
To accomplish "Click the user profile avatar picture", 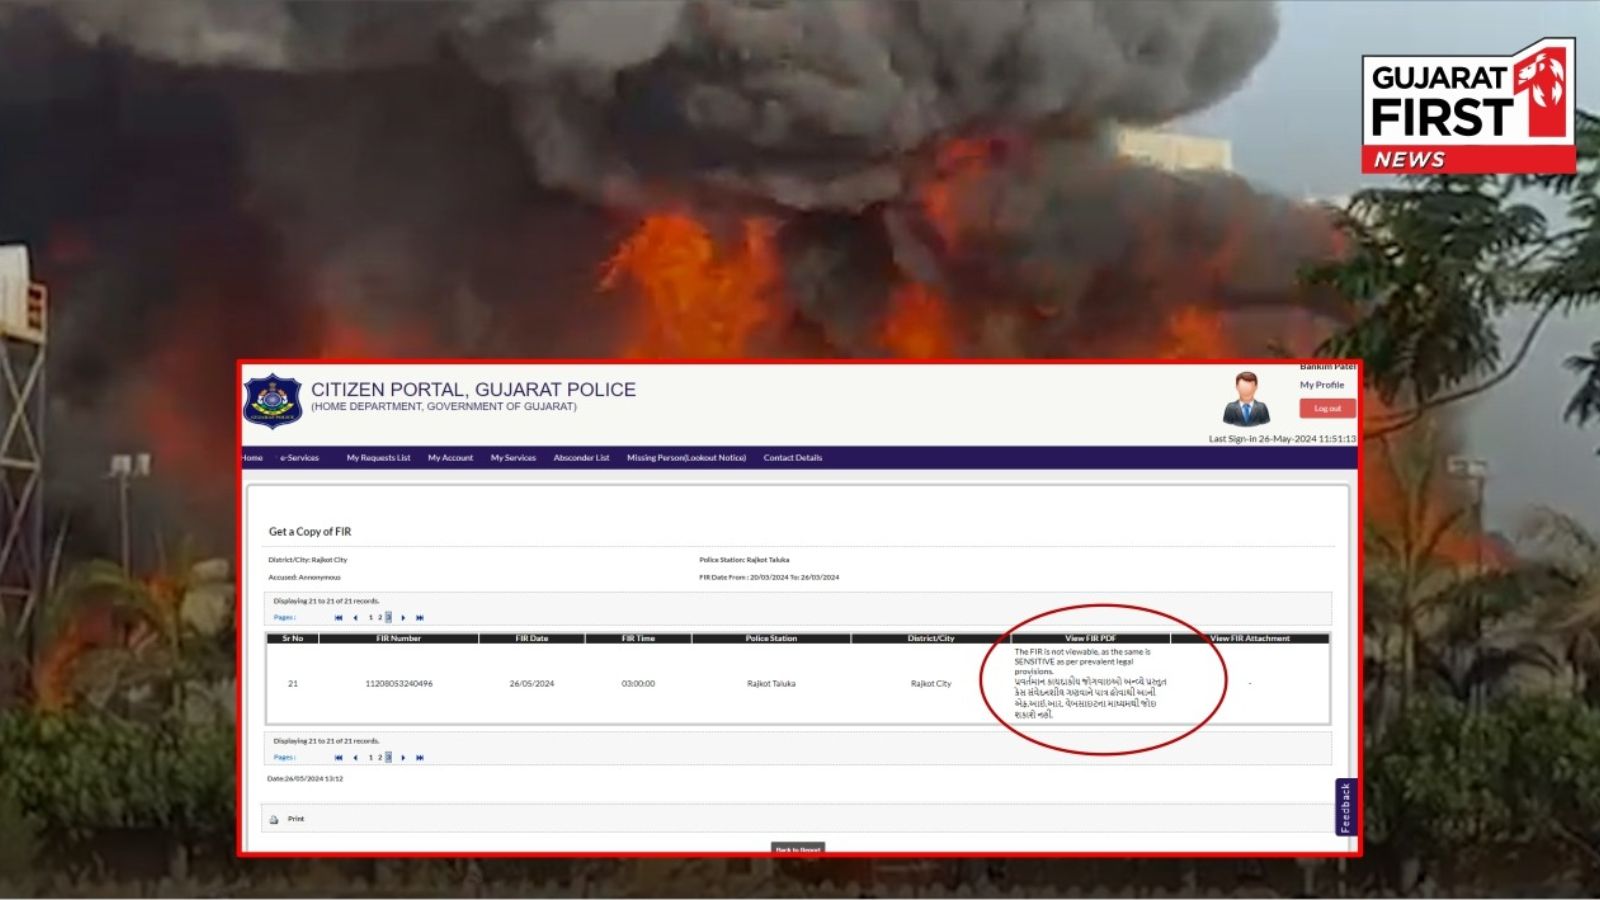I will coord(1246,399).
